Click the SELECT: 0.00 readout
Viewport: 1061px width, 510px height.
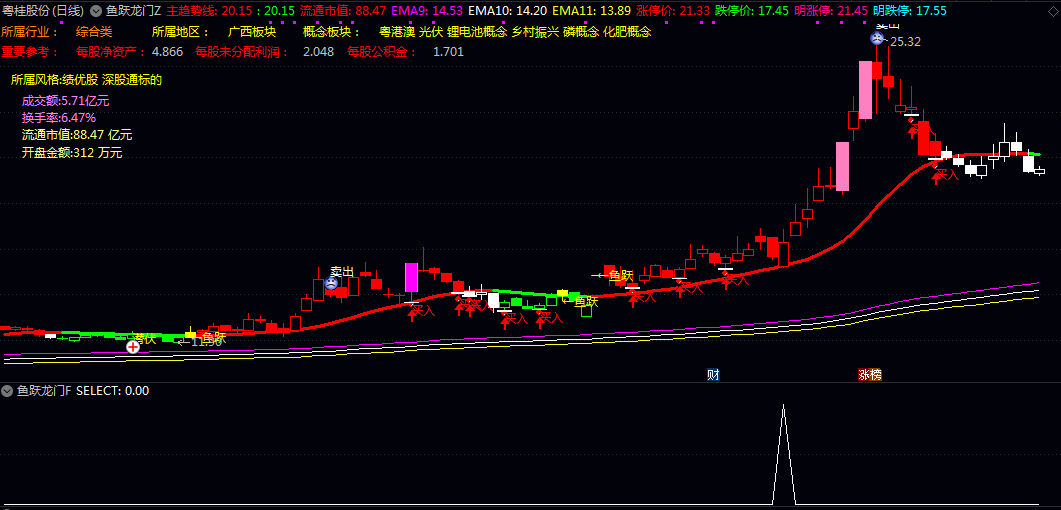click(x=113, y=390)
